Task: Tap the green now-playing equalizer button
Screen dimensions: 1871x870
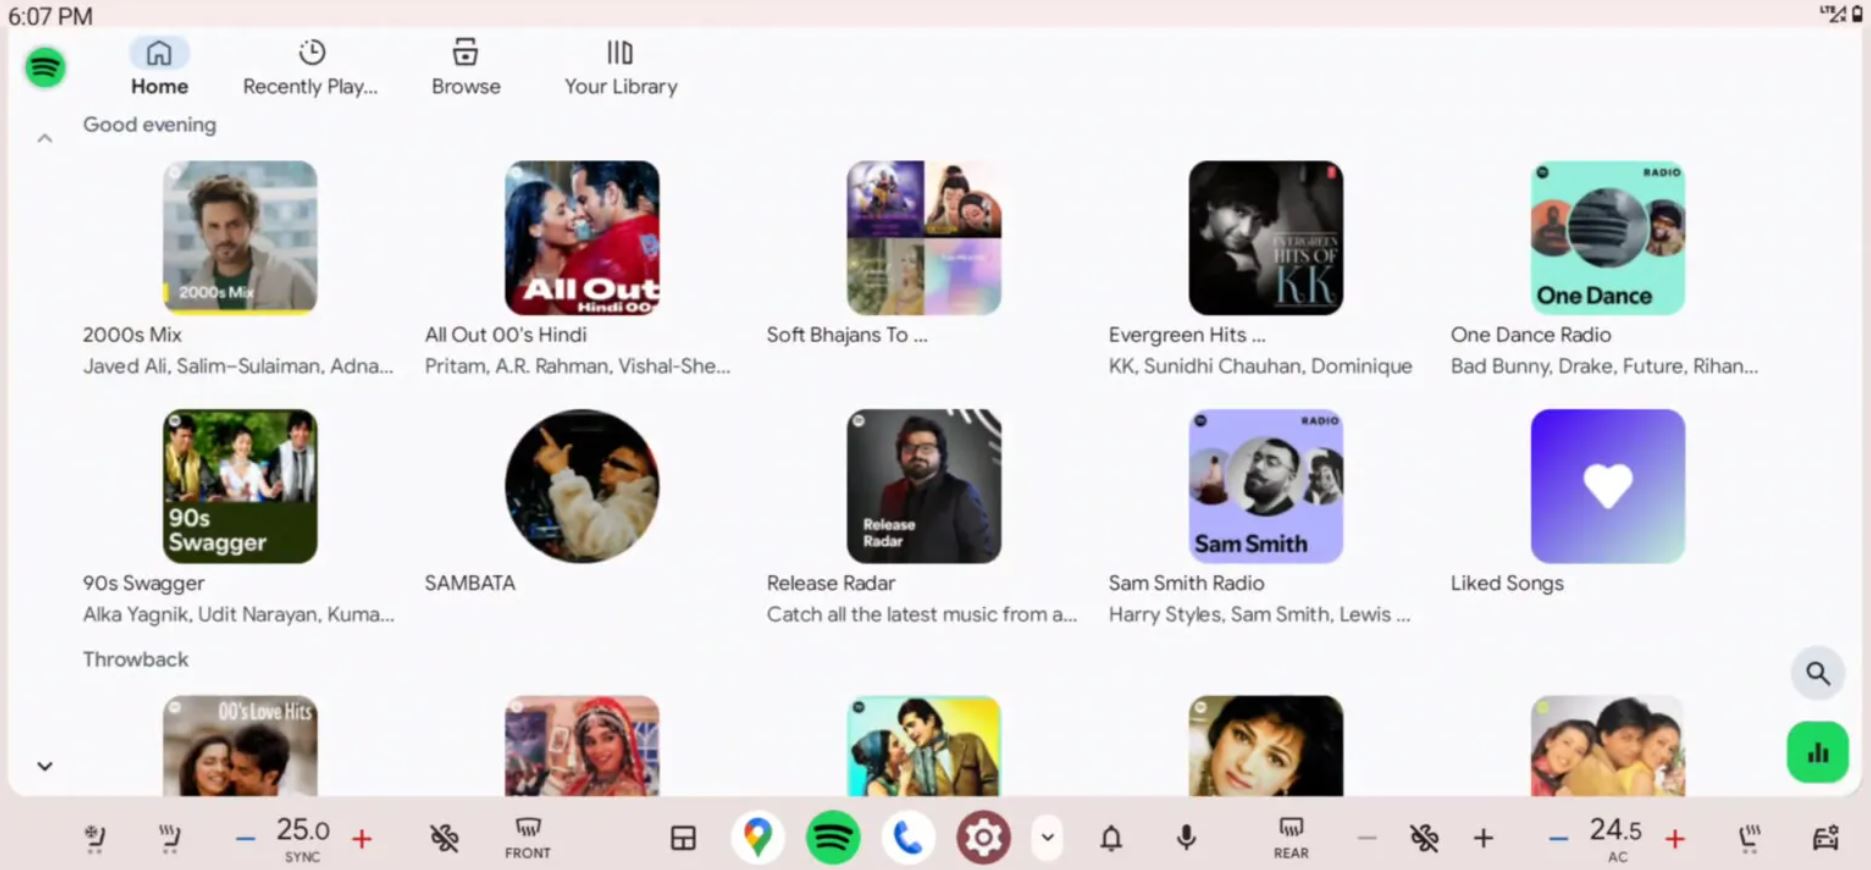Action: [x=1817, y=753]
